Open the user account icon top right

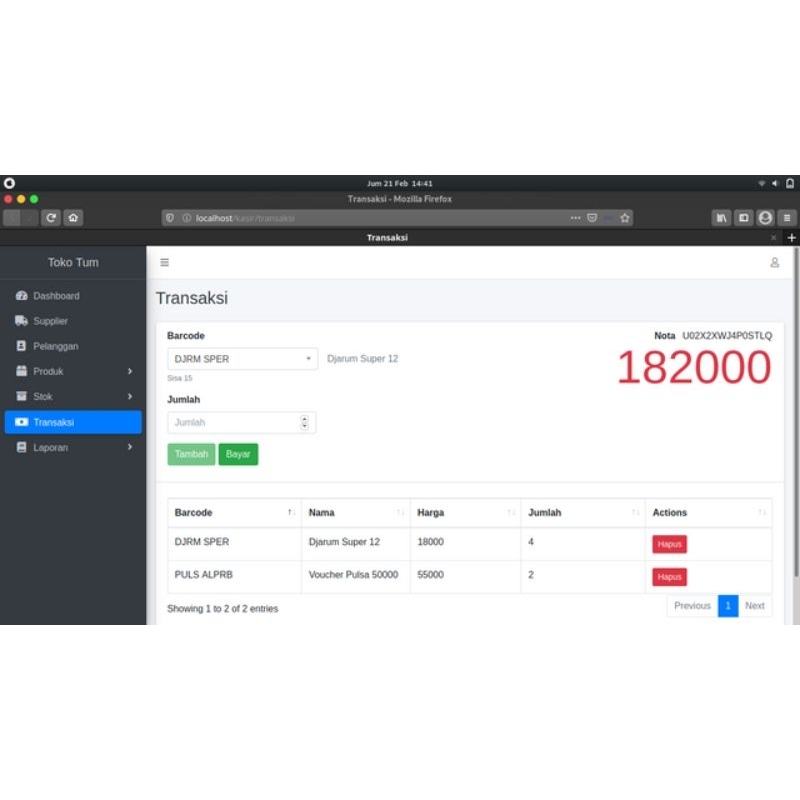click(x=774, y=262)
